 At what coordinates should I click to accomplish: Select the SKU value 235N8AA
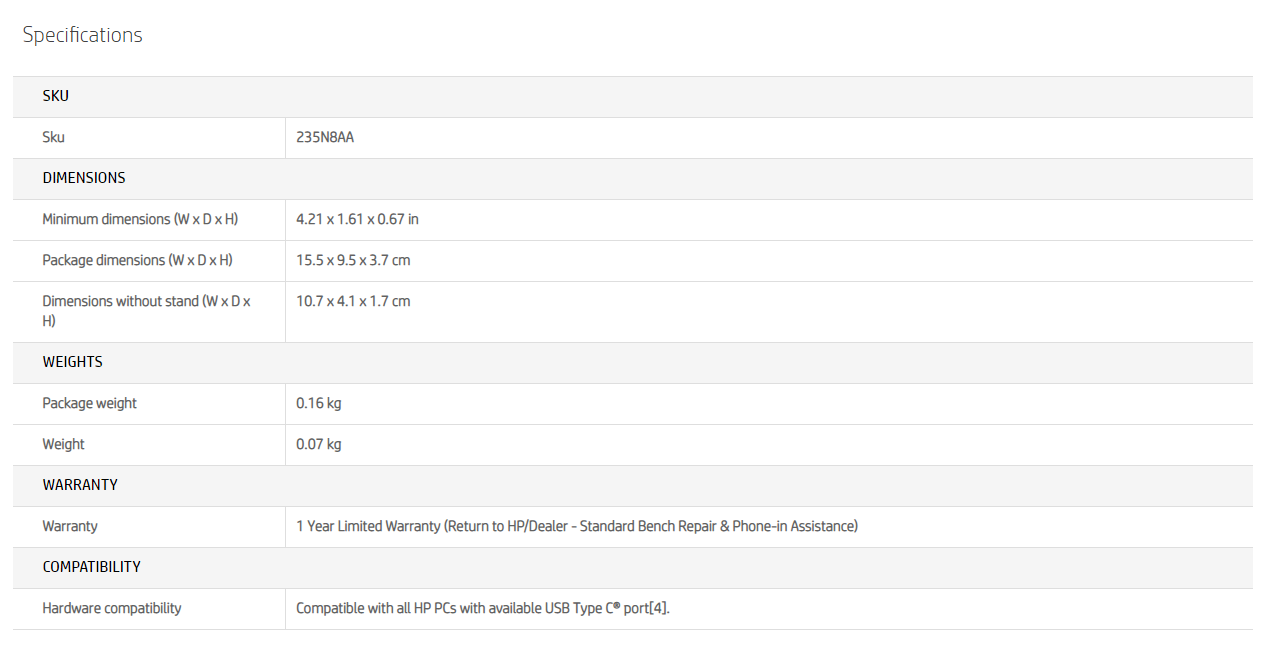coord(325,137)
